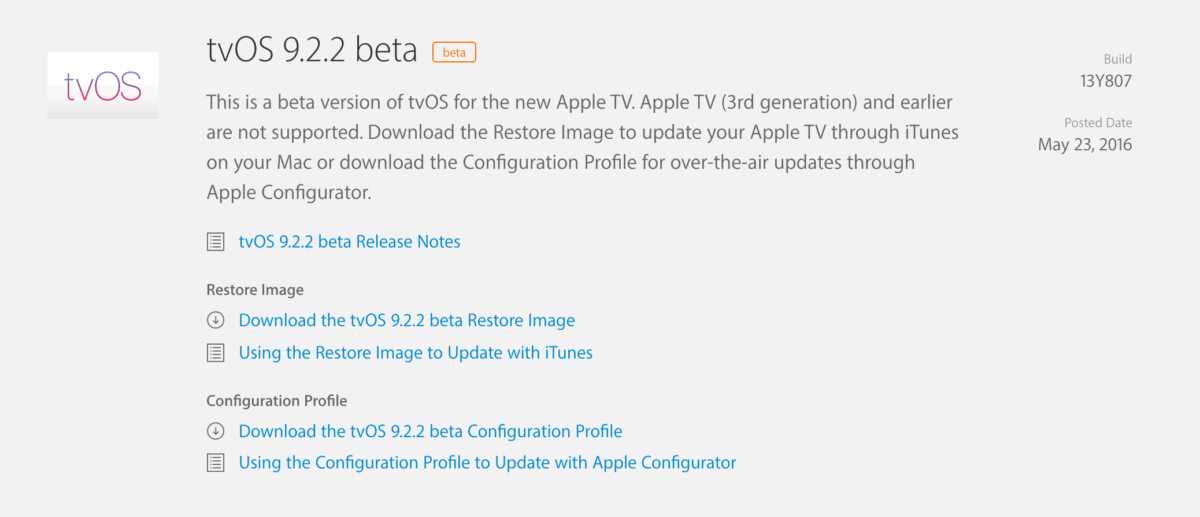Select the build number 13Y807

pos(1105,81)
